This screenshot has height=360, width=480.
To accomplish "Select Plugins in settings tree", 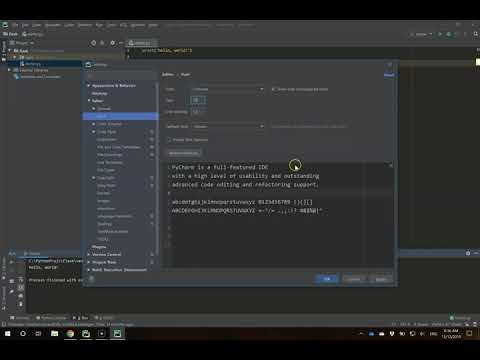I will [x=99, y=247].
